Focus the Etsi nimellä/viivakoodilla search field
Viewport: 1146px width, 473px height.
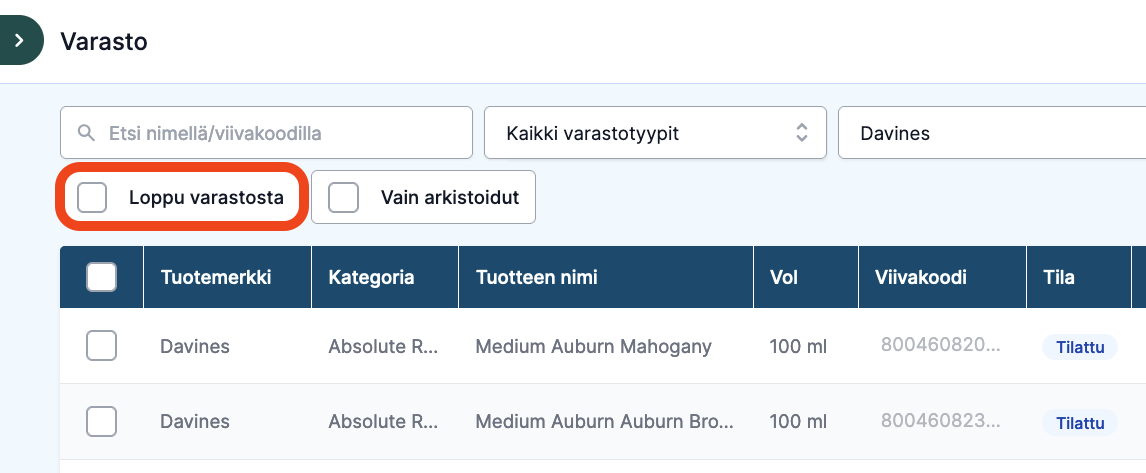[266, 132]
